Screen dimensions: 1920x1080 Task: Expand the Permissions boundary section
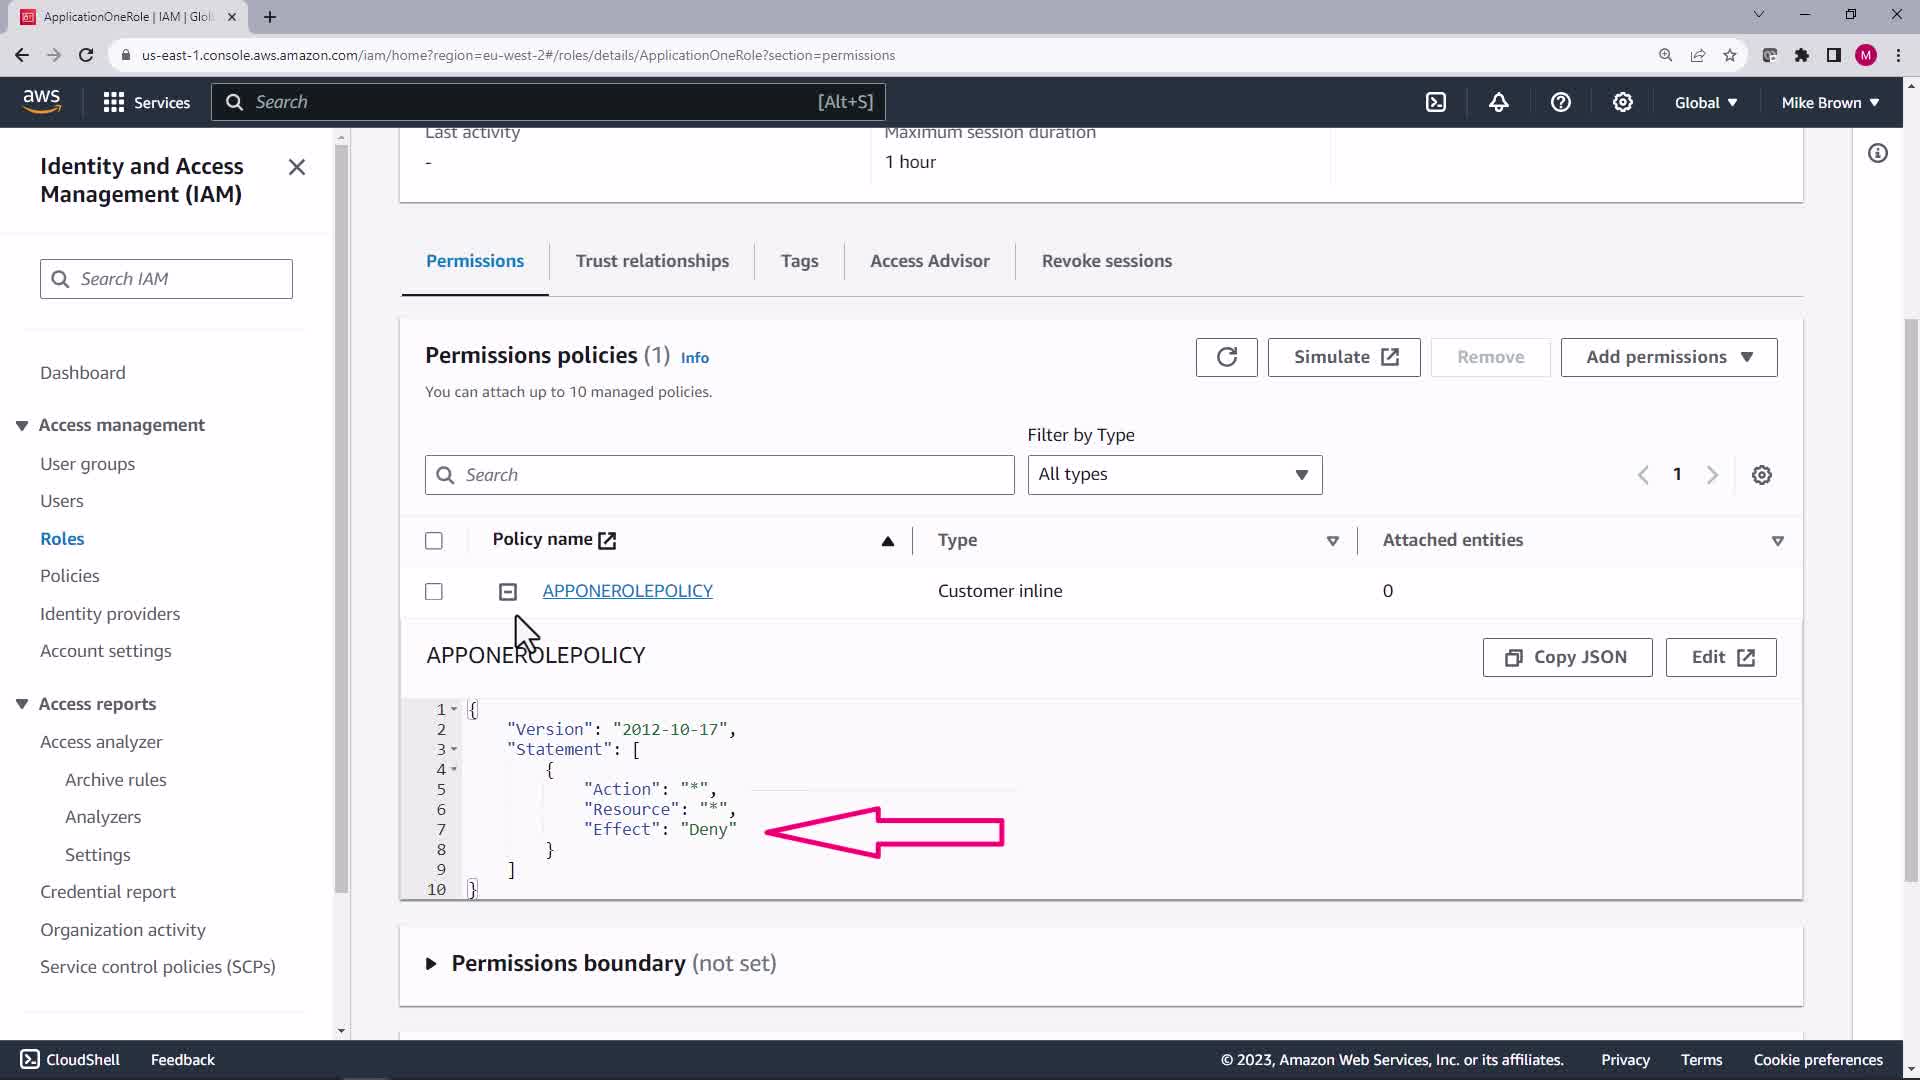(431, 964)
